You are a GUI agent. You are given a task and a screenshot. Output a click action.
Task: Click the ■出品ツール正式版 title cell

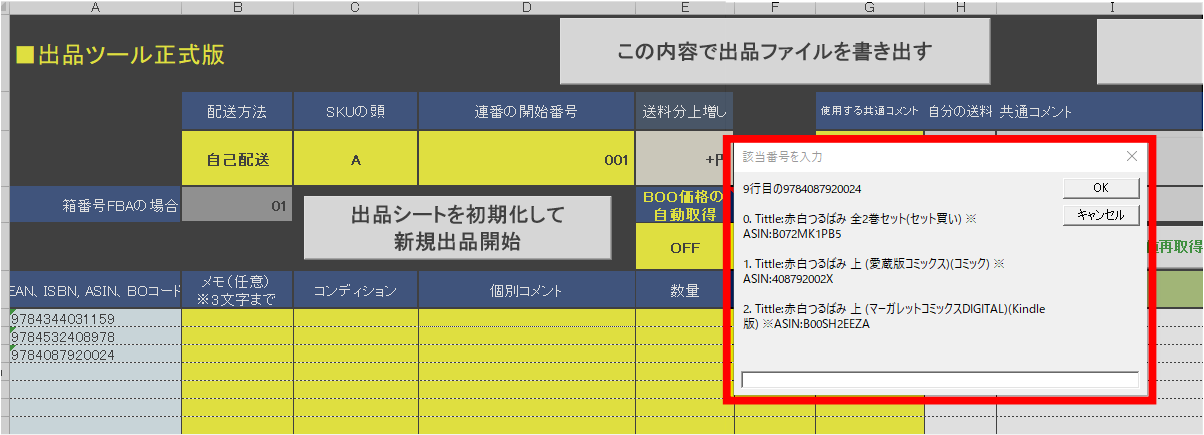[120, 55]
